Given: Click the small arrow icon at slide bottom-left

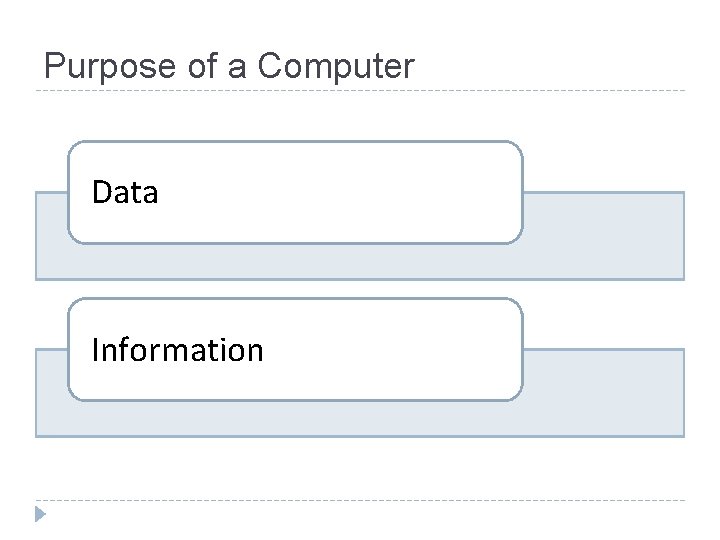Looking at the screenshot, I should click(39, 515).
